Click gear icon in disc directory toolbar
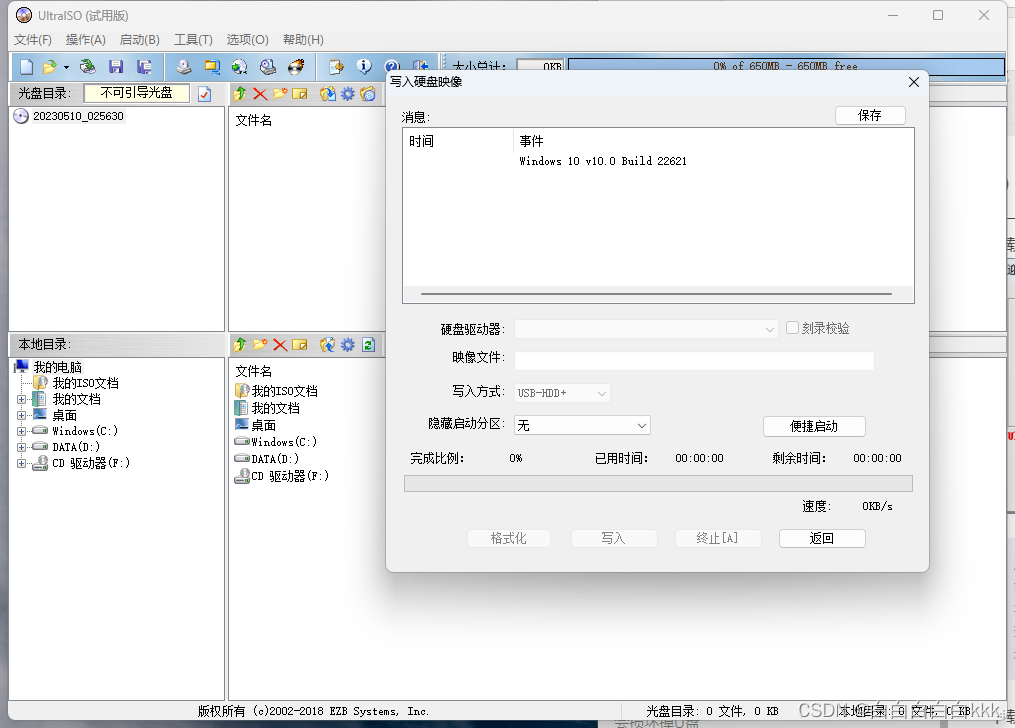 (x=348, y=94)
